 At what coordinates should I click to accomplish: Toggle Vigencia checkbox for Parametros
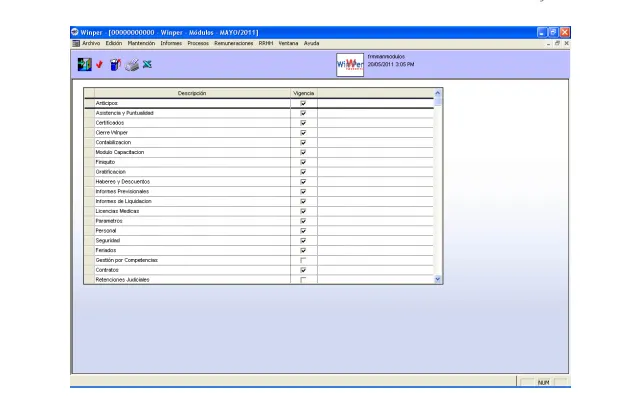[303, 221]
